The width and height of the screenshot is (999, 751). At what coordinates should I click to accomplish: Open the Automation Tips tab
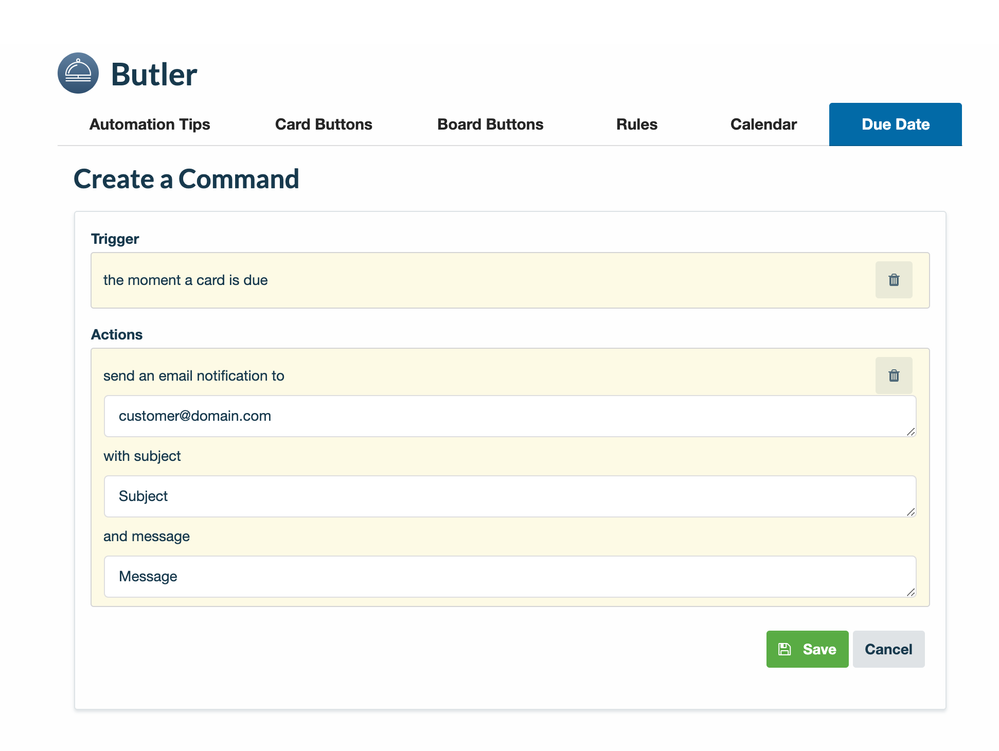[150, 124]
